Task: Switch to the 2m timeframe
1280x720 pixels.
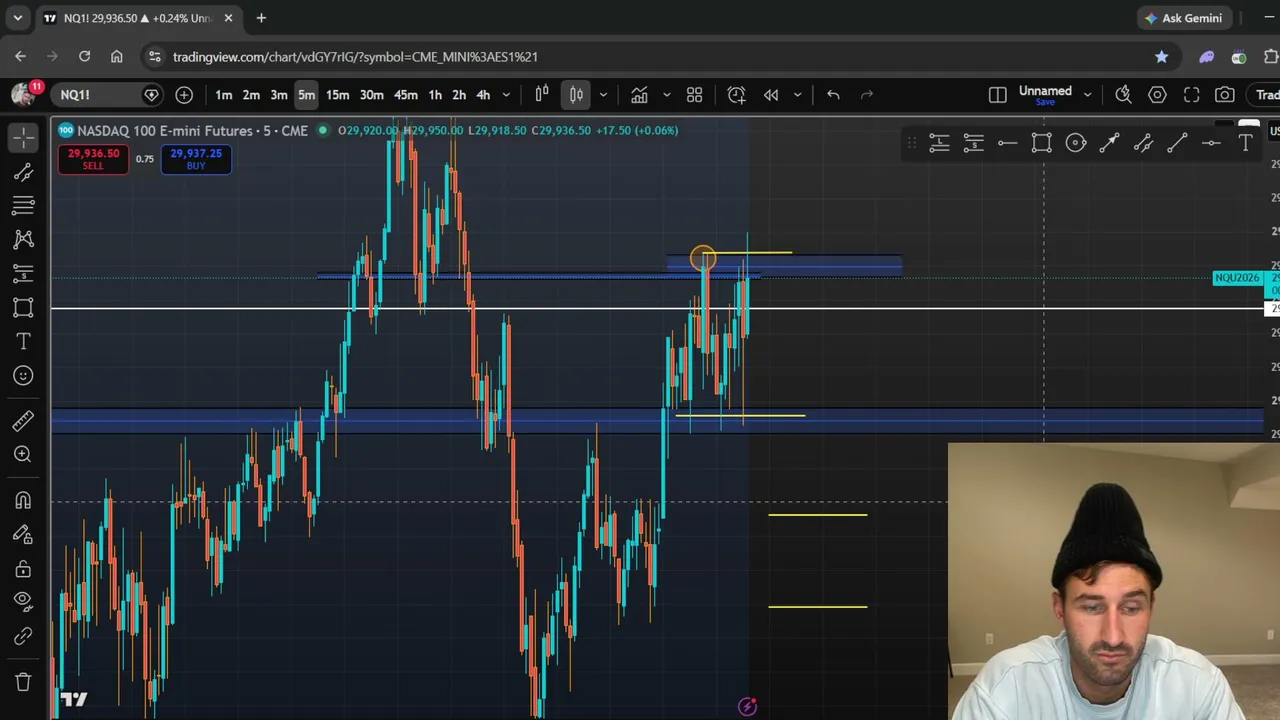Action: [251, 95]
